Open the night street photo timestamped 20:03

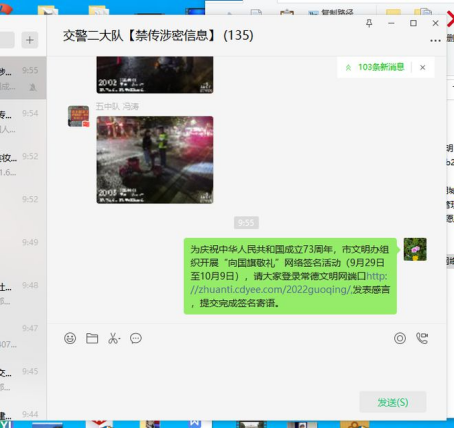(155, 160)
